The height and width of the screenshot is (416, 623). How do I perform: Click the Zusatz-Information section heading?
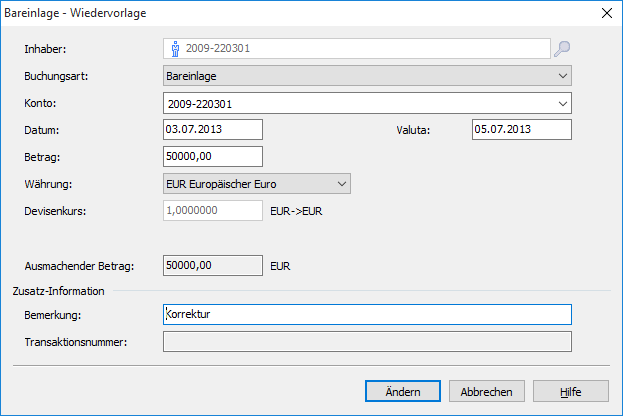(x=59, y=290)
